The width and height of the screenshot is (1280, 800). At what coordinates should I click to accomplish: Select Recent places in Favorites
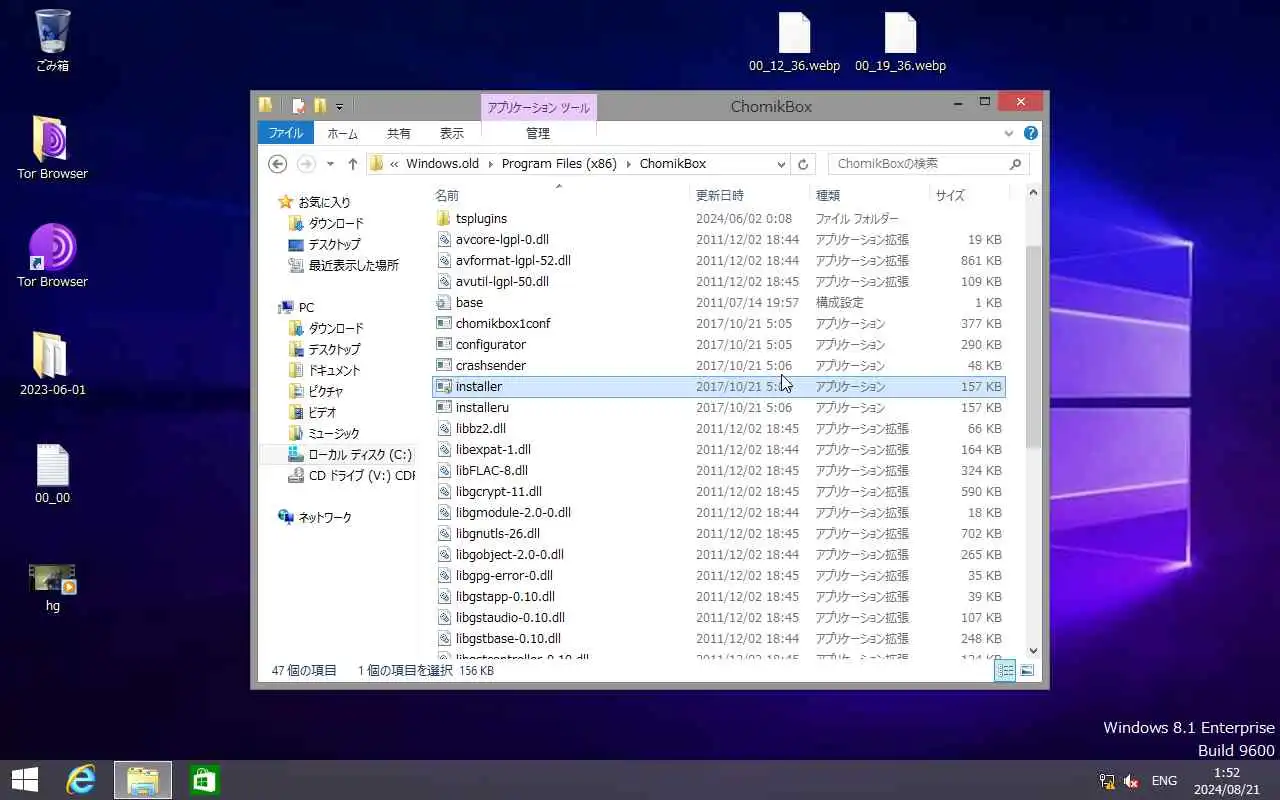point(344,265)
